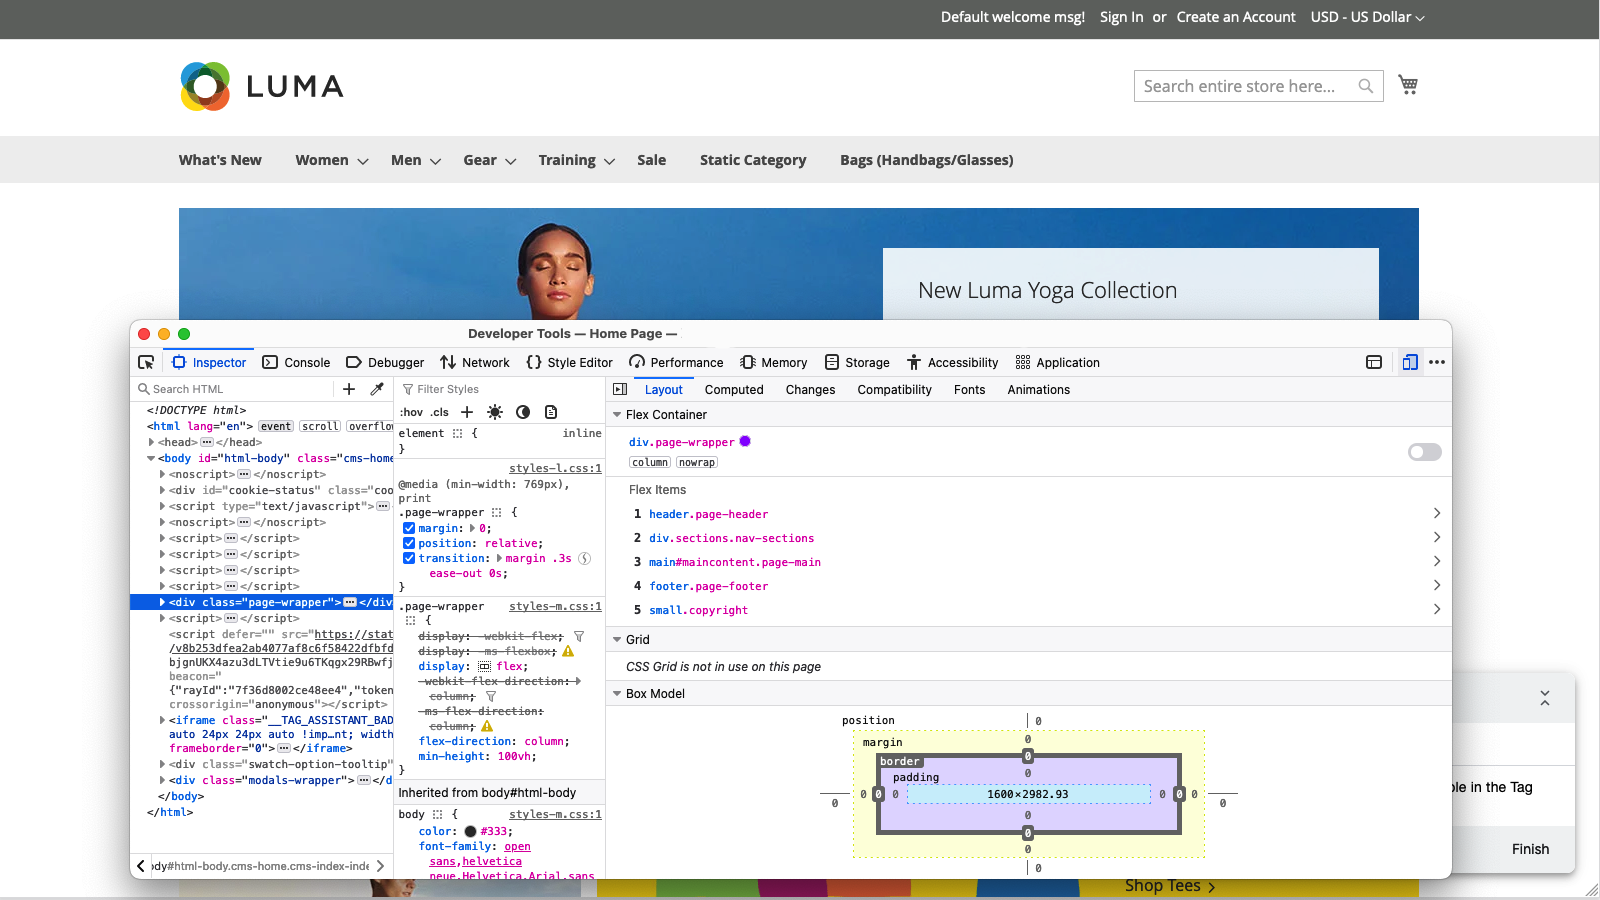
Task: Collapse the Grid section
Action: click(x=617, y=640)
